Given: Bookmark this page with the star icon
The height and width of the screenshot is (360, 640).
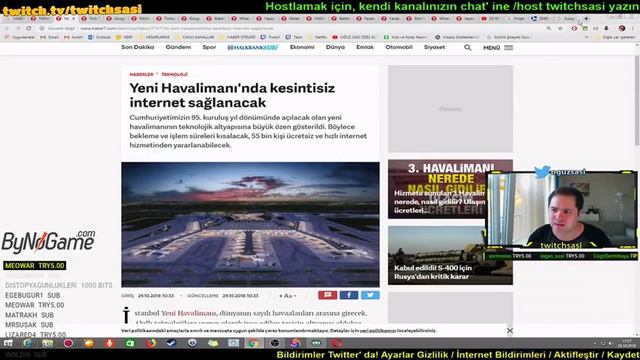Looking at the screenshot, I should pos(560,29).
